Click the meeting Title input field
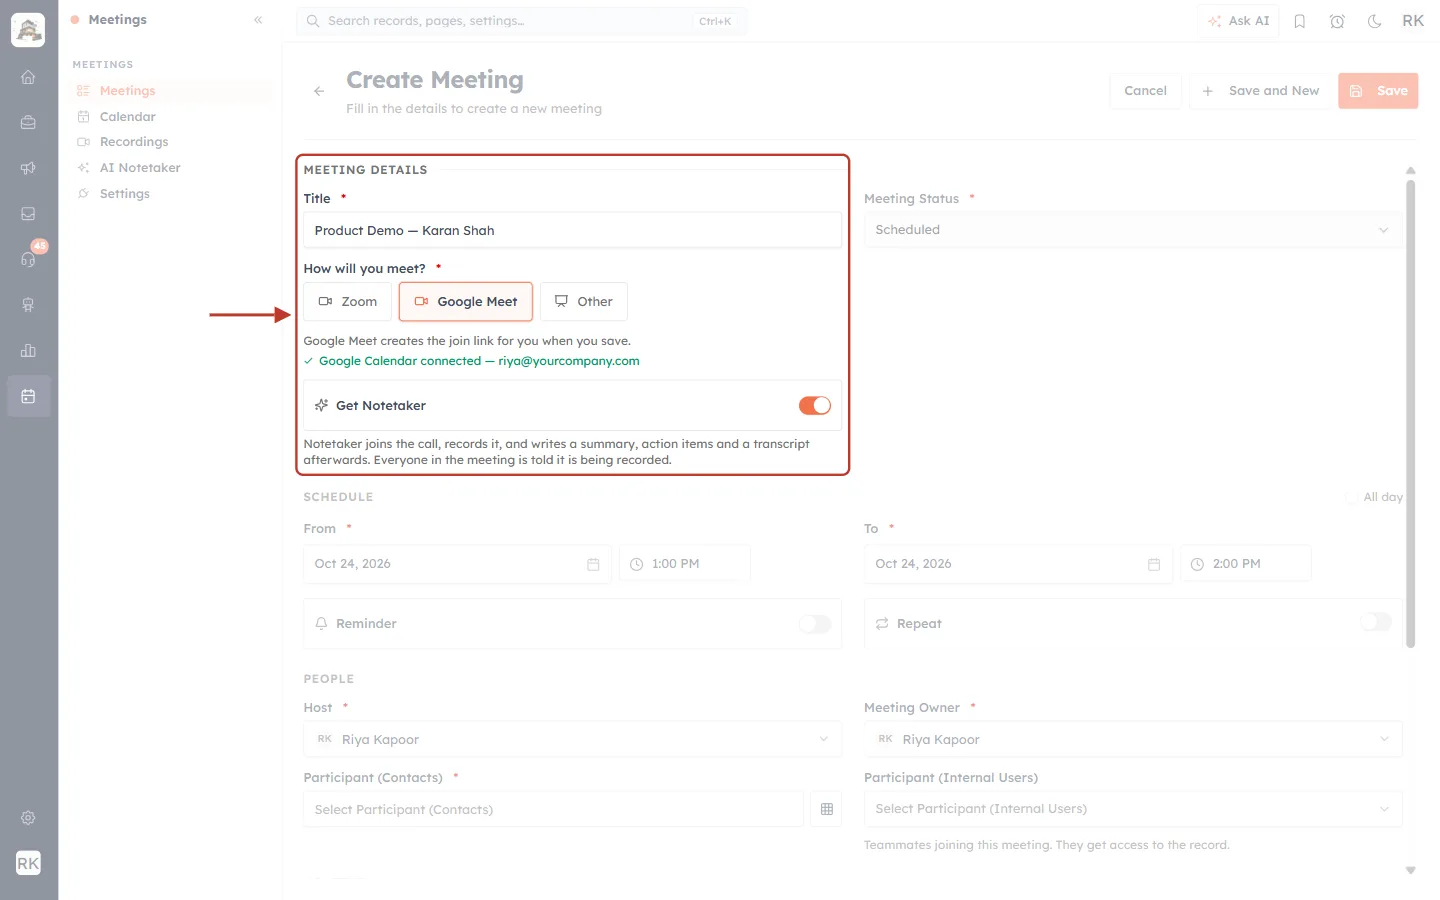 click(572, 231)
